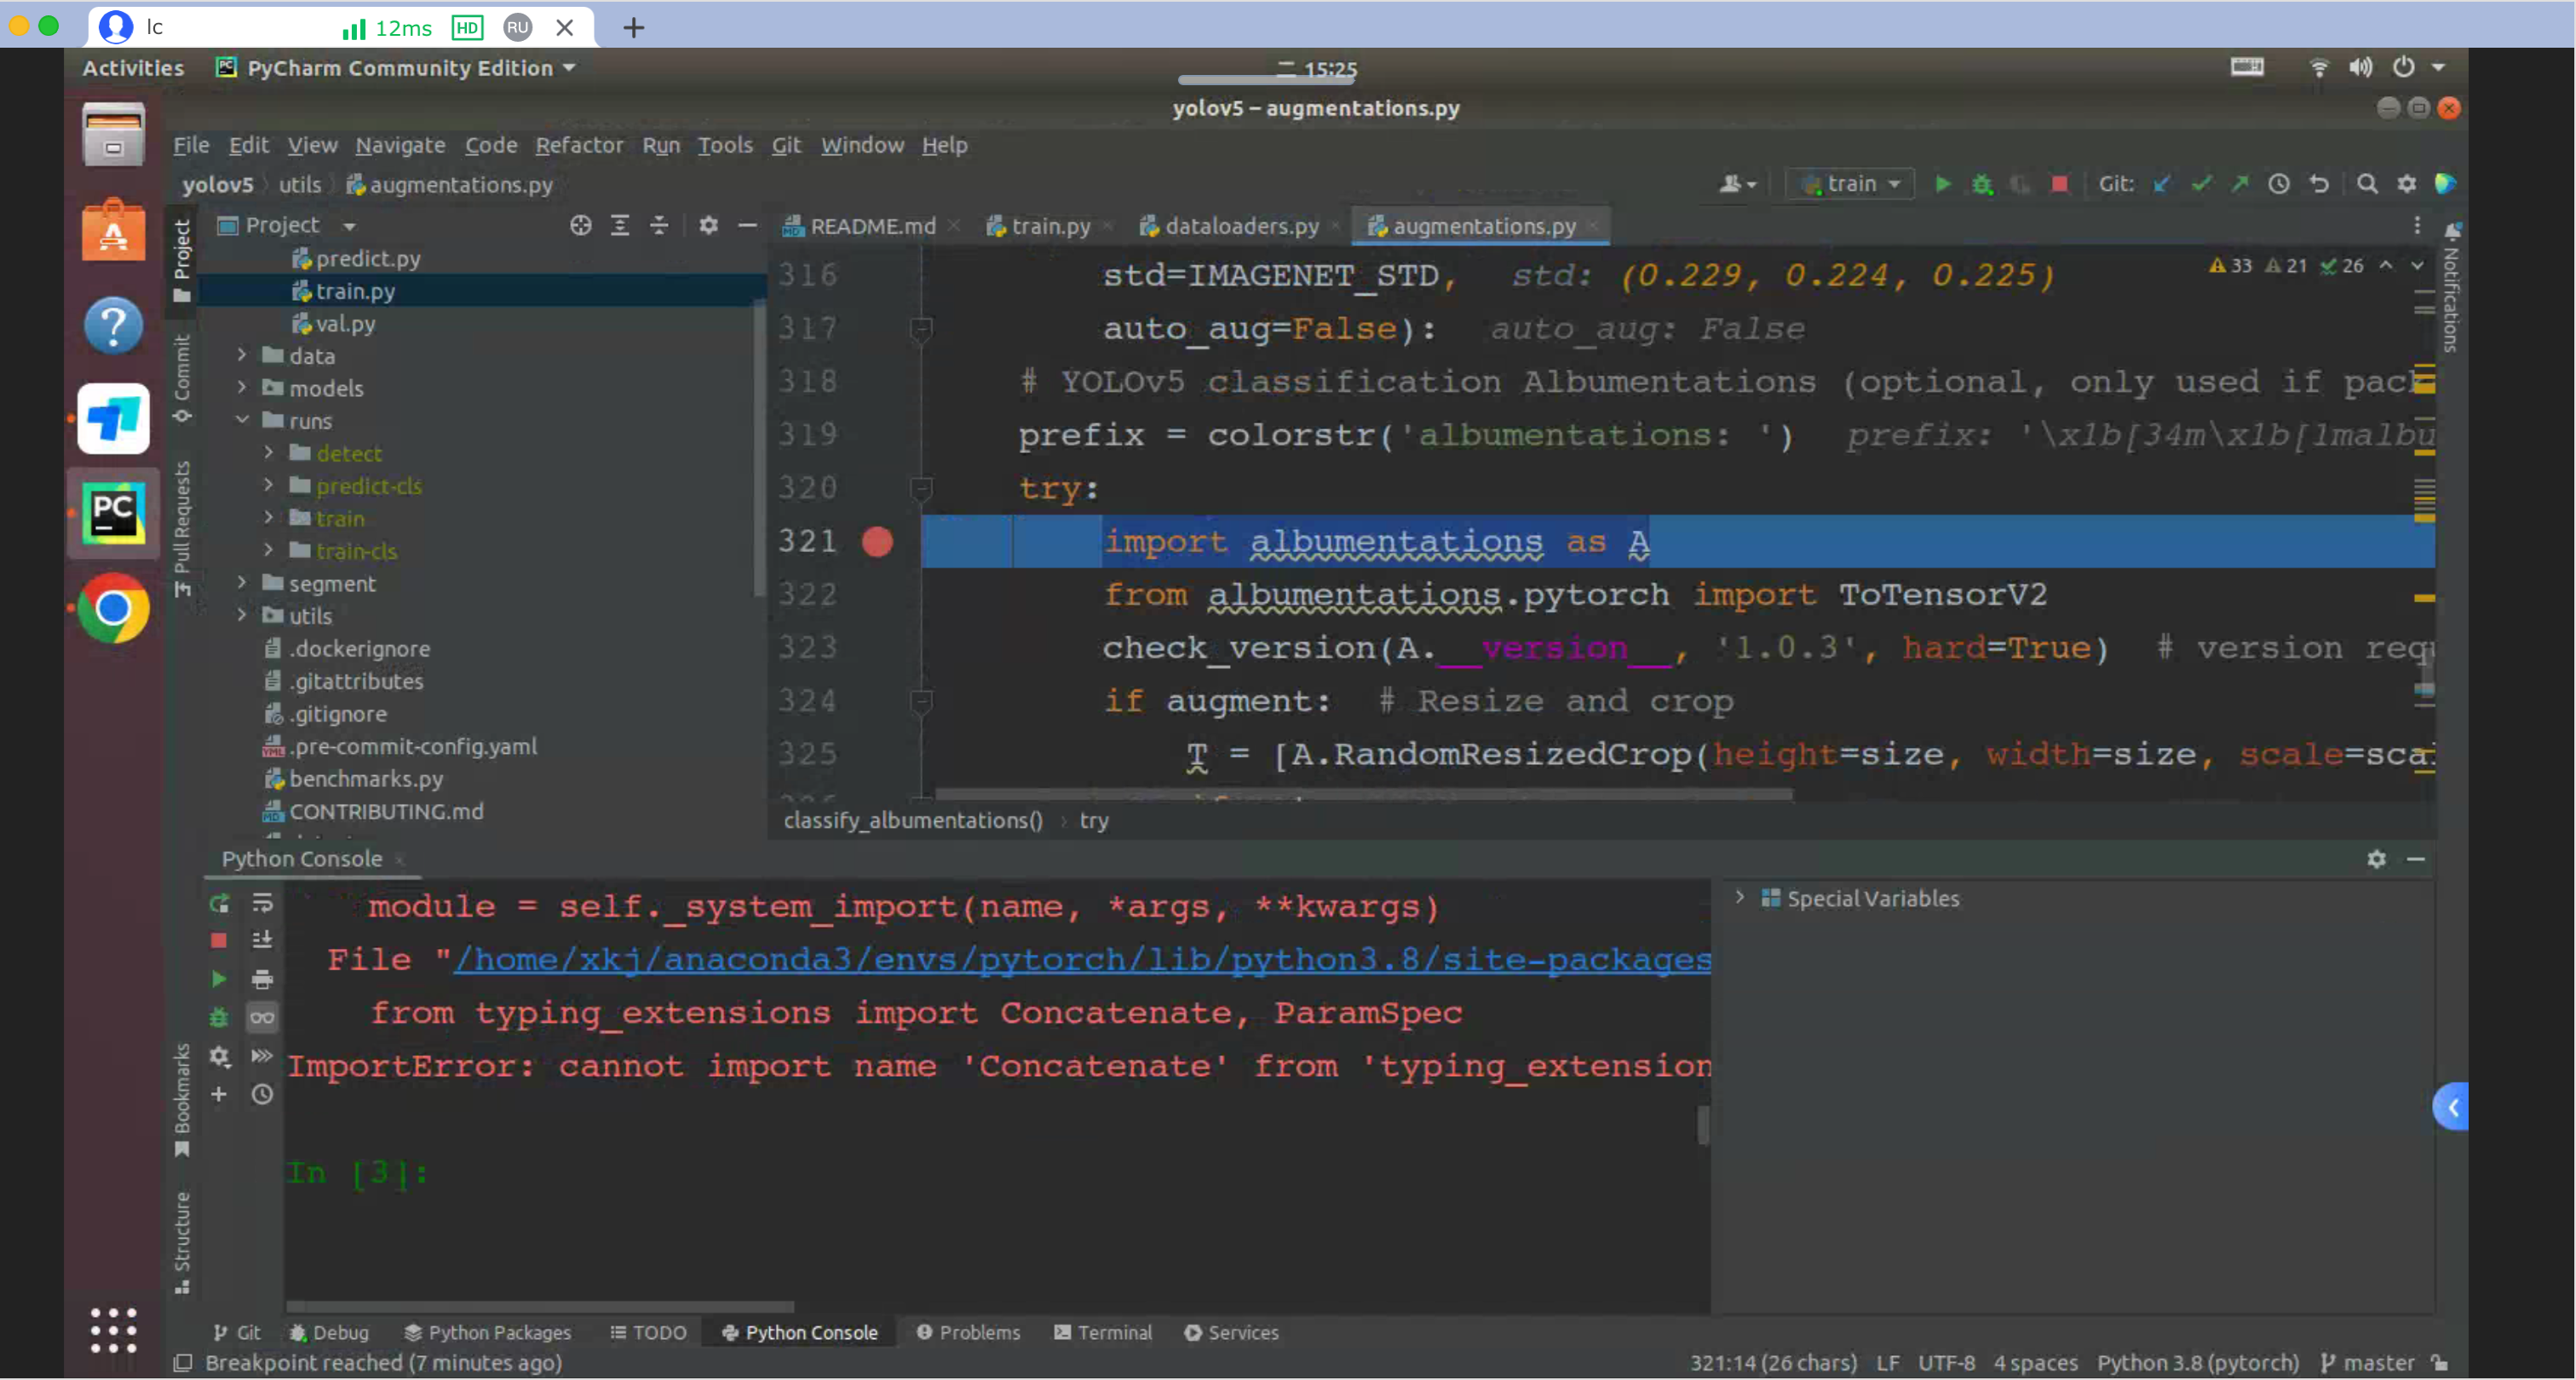Open Chrome from the Ubuntu dock
Image resolution: width=2576 pixels, height=1380 pixels.
tap(113, 608)
